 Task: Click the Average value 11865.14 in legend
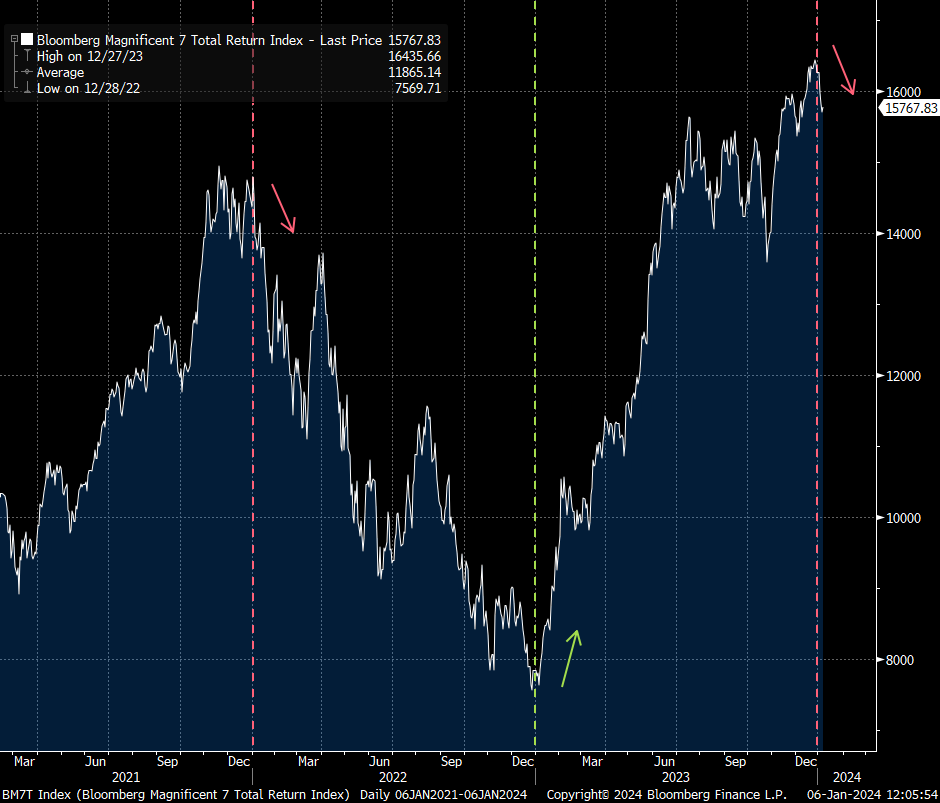(x=414, y=73)
